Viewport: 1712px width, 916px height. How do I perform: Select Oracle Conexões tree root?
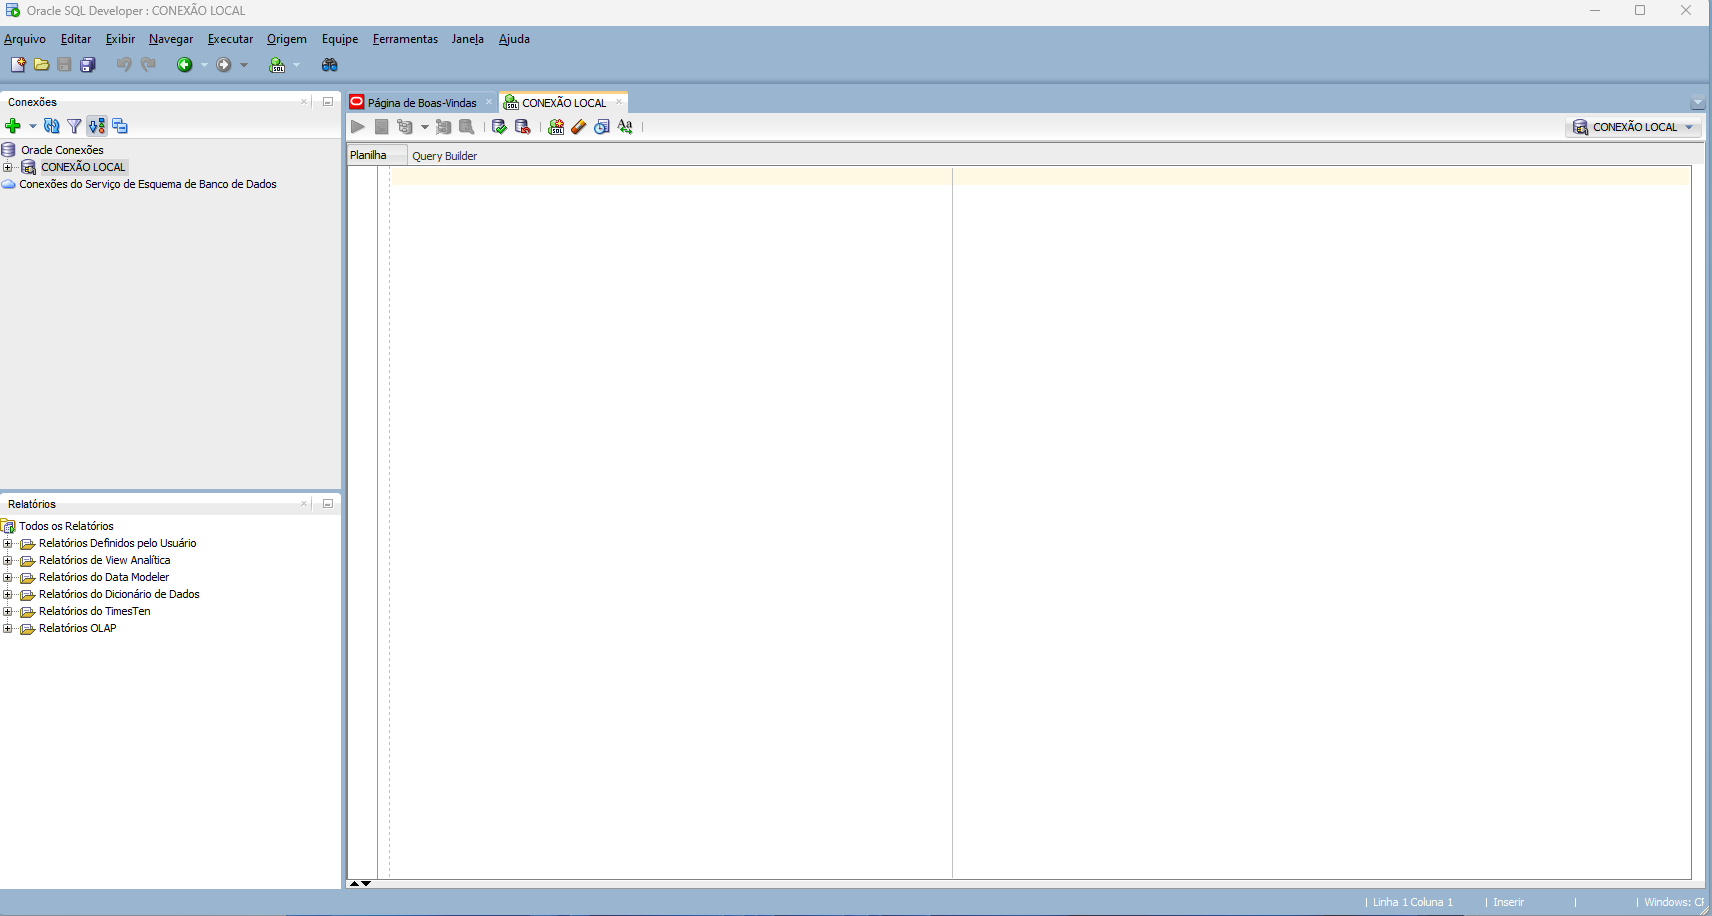coord(62,150)
